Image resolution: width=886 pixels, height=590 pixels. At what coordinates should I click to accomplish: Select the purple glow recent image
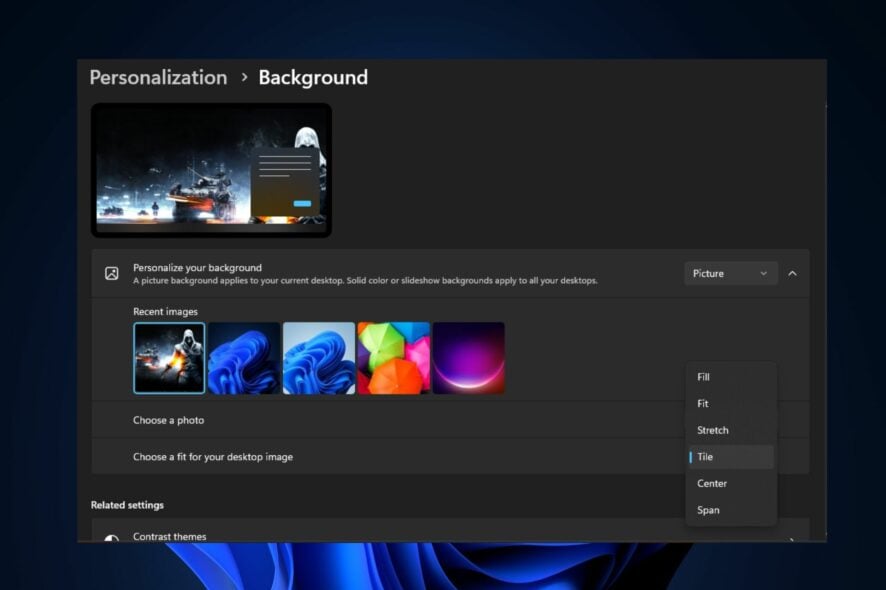coord(468,358)
